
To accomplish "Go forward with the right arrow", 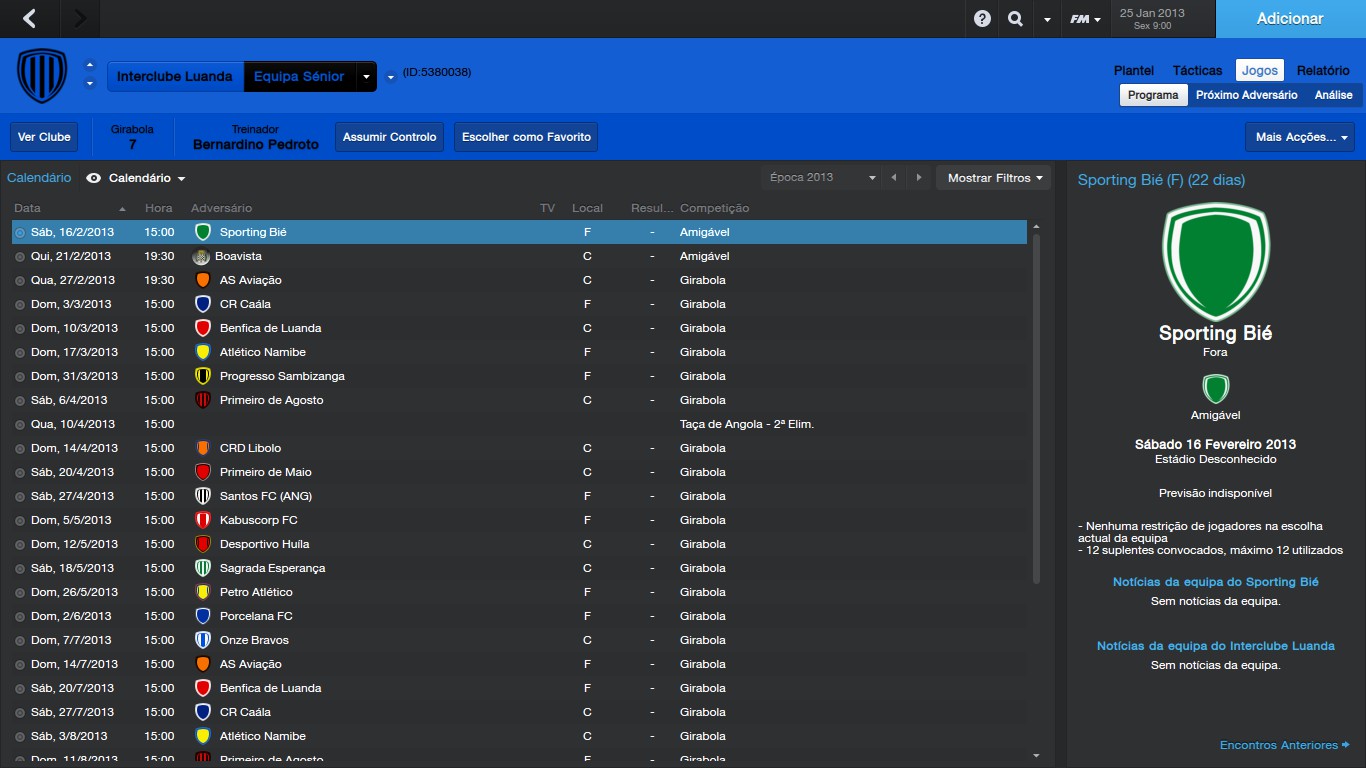I will tap(80, 18).
